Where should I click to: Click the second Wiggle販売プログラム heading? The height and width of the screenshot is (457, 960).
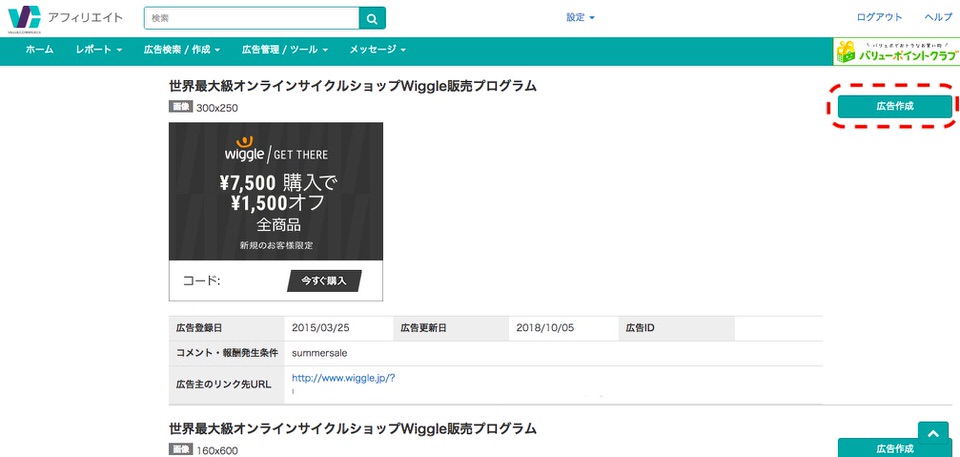point(353,428)
